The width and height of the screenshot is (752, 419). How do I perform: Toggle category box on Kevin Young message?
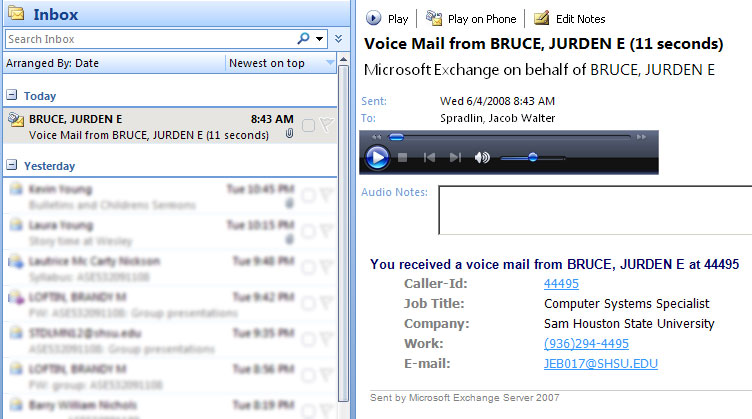(308, 196)
